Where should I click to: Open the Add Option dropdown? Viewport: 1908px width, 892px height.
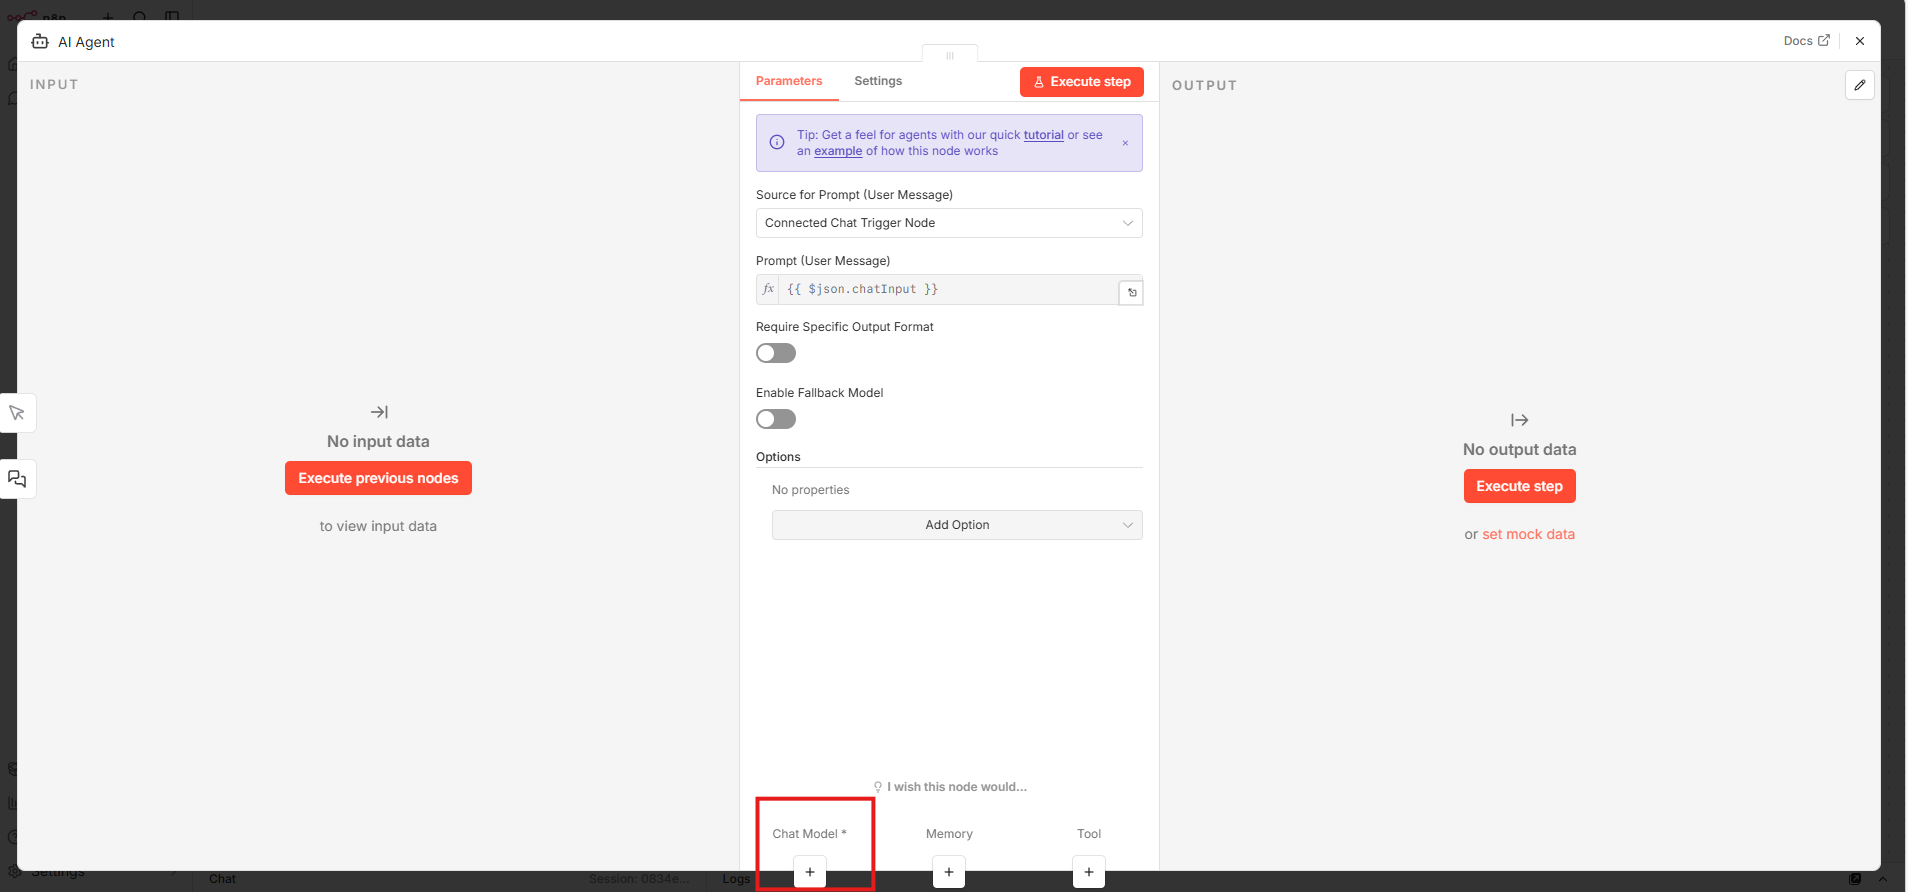point(956,525)
